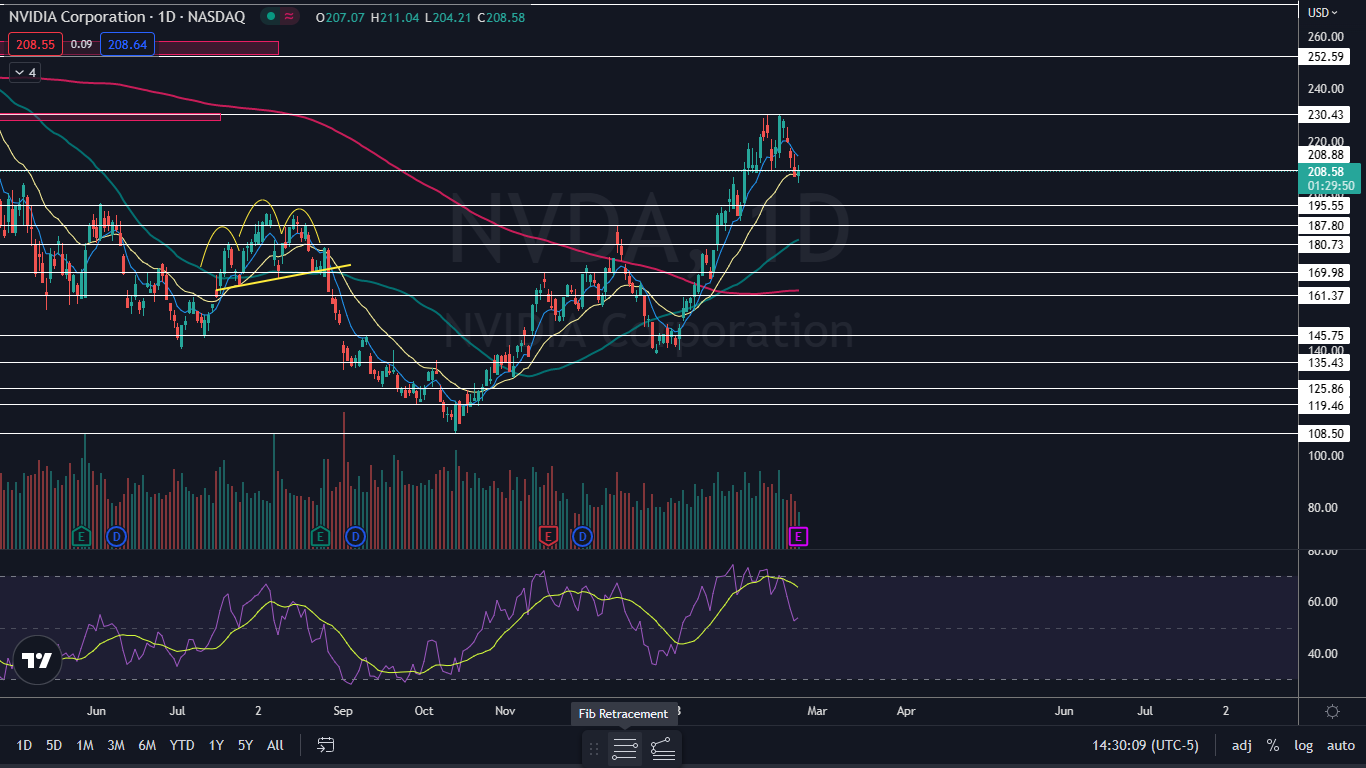Click the 187.80 price level label

tap(1326, 226)
